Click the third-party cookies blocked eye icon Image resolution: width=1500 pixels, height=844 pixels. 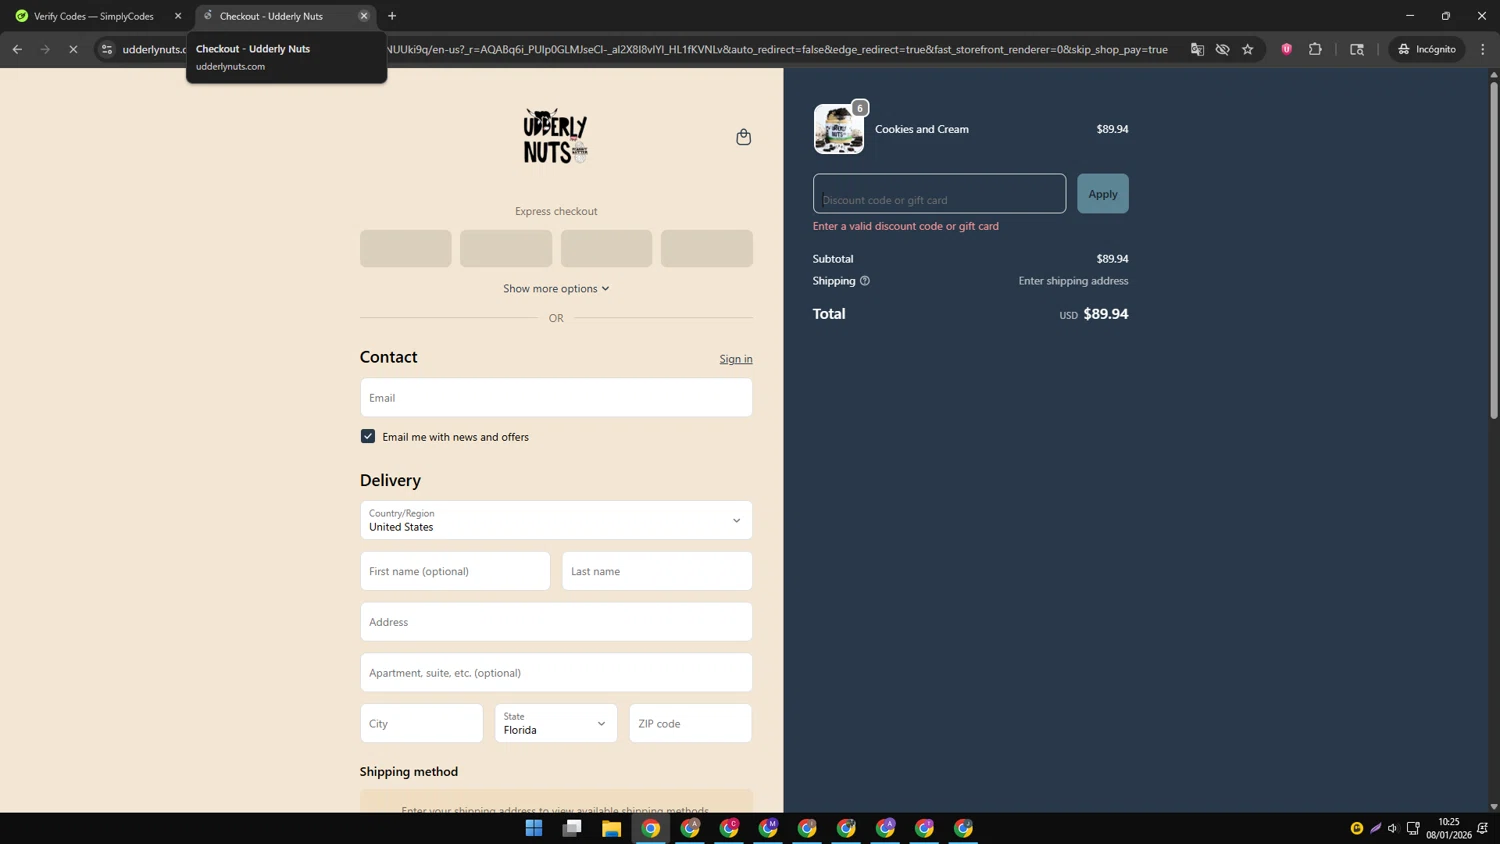pyautogui.click(x=1222, y=49)
